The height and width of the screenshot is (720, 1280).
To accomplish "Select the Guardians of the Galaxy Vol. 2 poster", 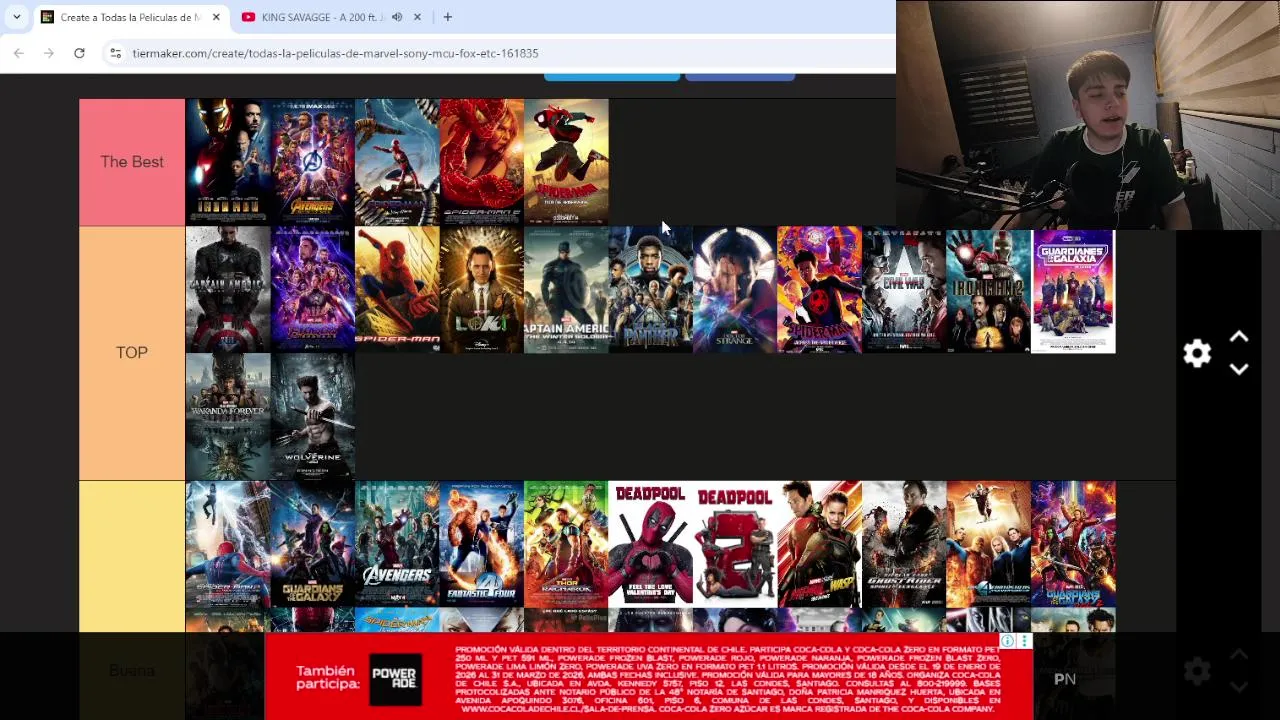I will [1073, 544].
